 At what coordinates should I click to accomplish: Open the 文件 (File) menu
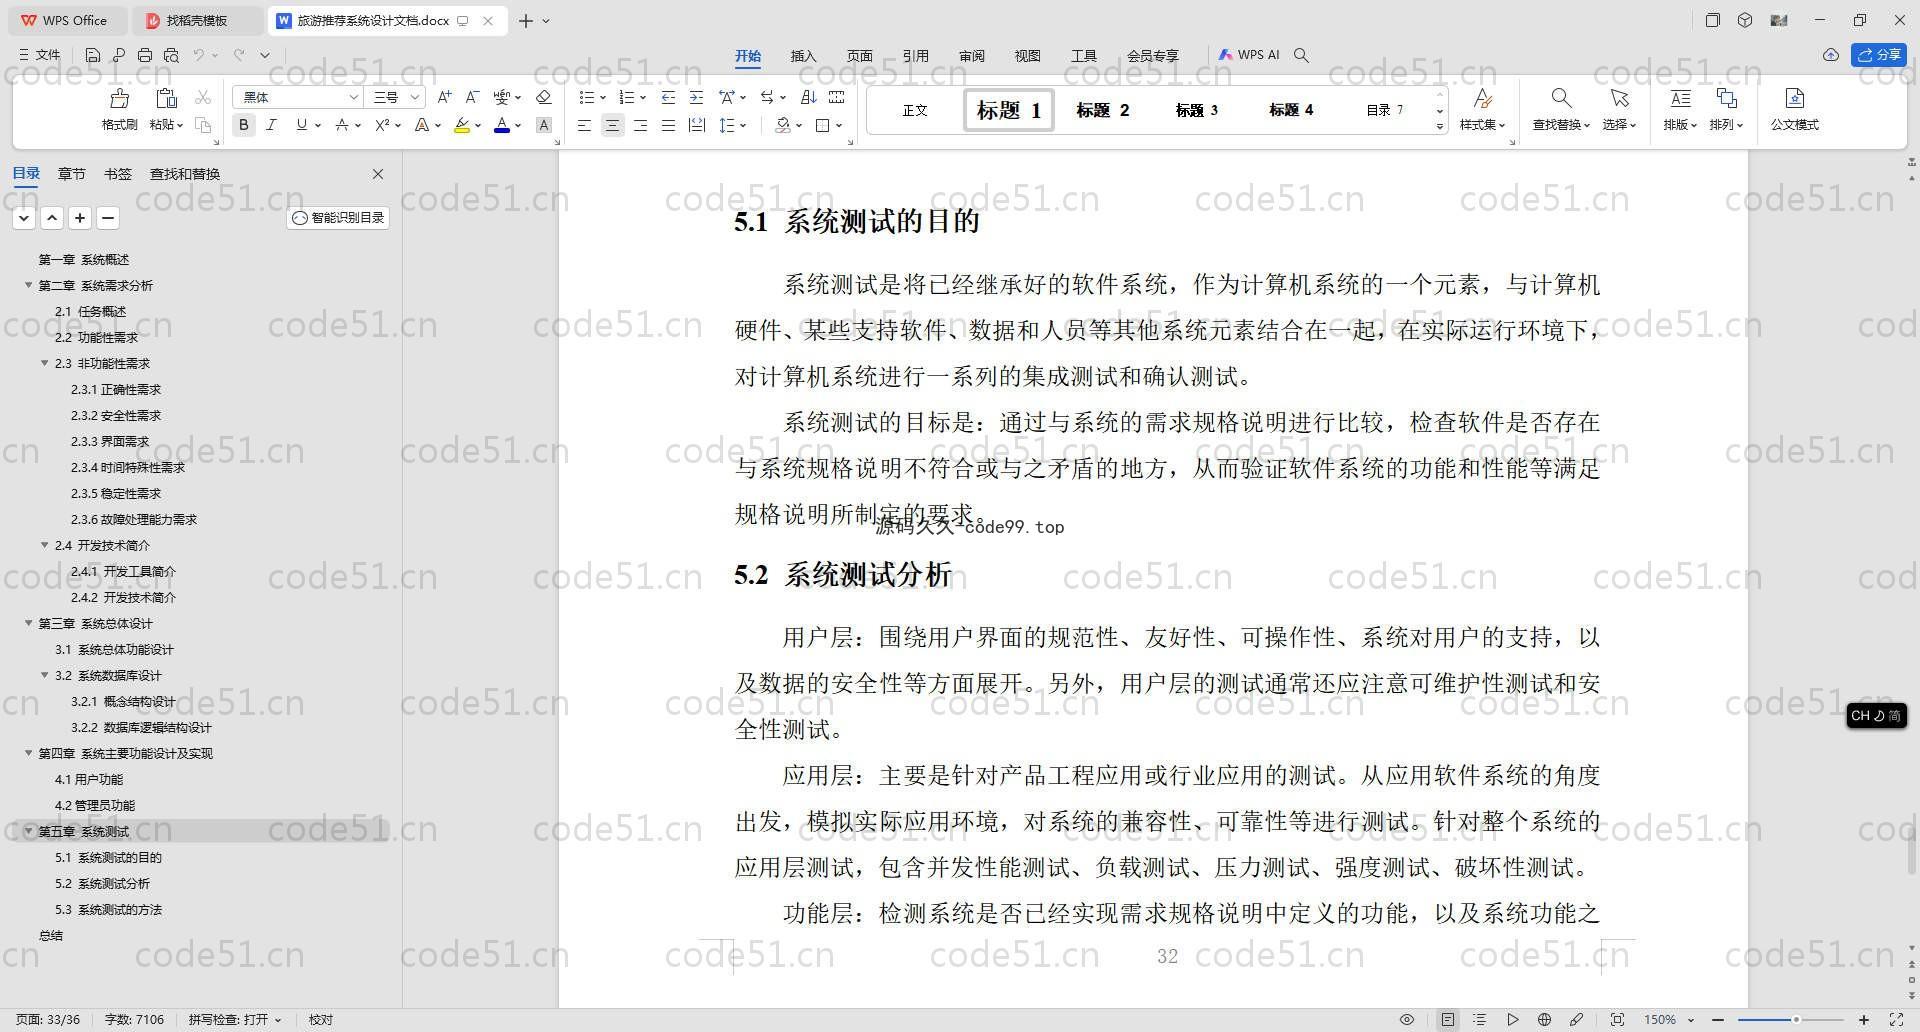[39, 55]
